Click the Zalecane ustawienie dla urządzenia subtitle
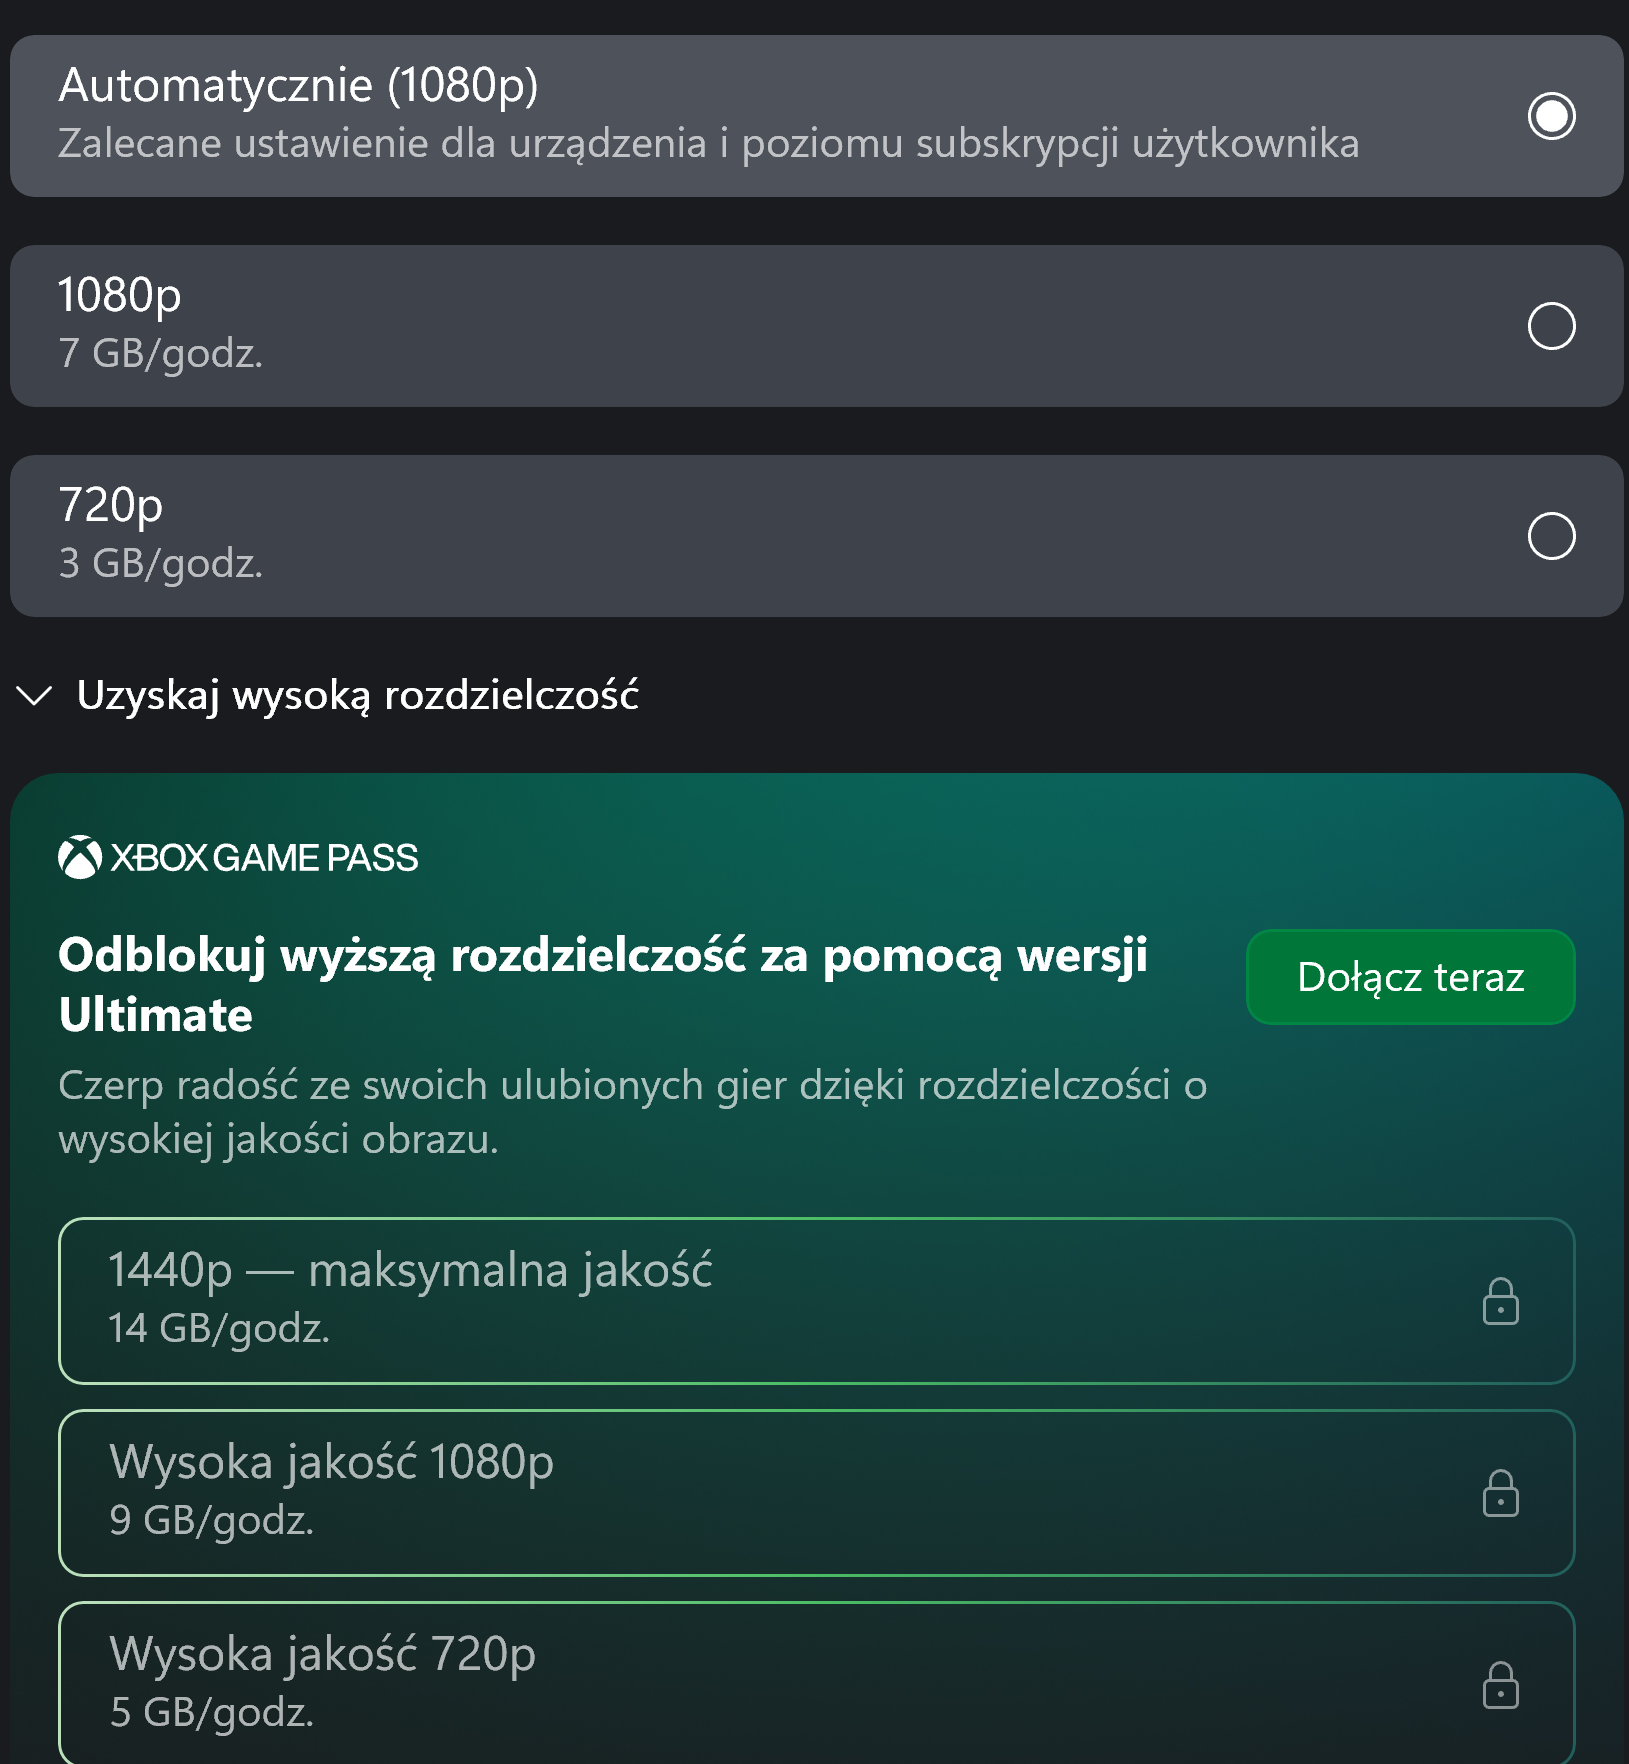1629x1764 pixels. (708, 144)
